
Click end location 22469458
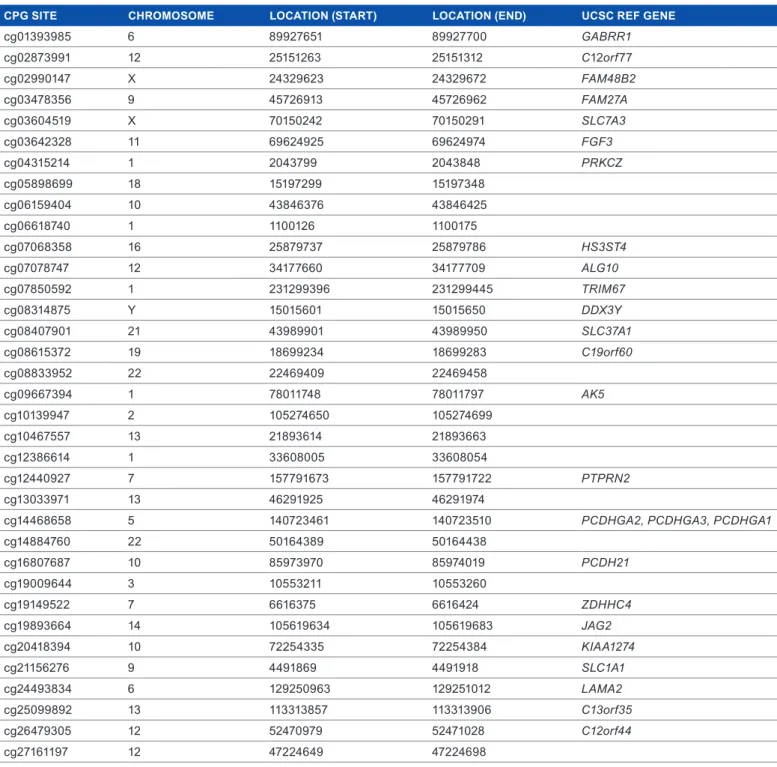459,373
